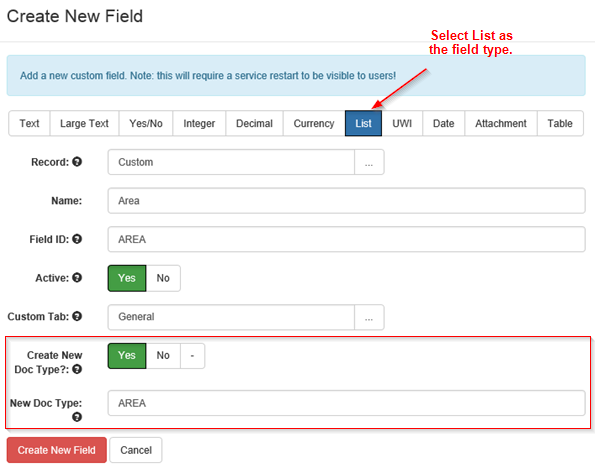Click the New Doc Type input field

[x=346, y=403]
